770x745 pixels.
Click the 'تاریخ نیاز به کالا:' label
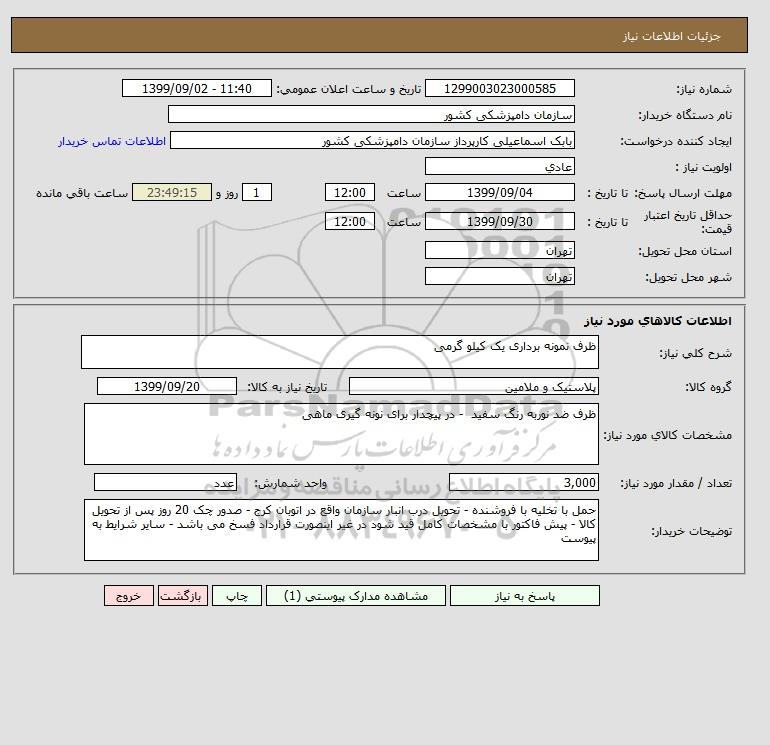click(x=287, y=387)
